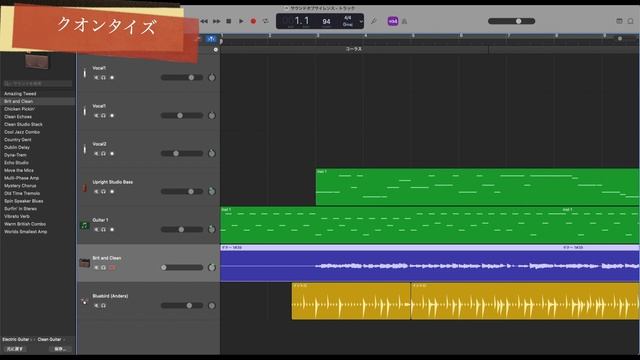The height and width of the screenshot is (360, 640).
Task: Solo the Upright Studio Bass track
Action: point(104,191)
